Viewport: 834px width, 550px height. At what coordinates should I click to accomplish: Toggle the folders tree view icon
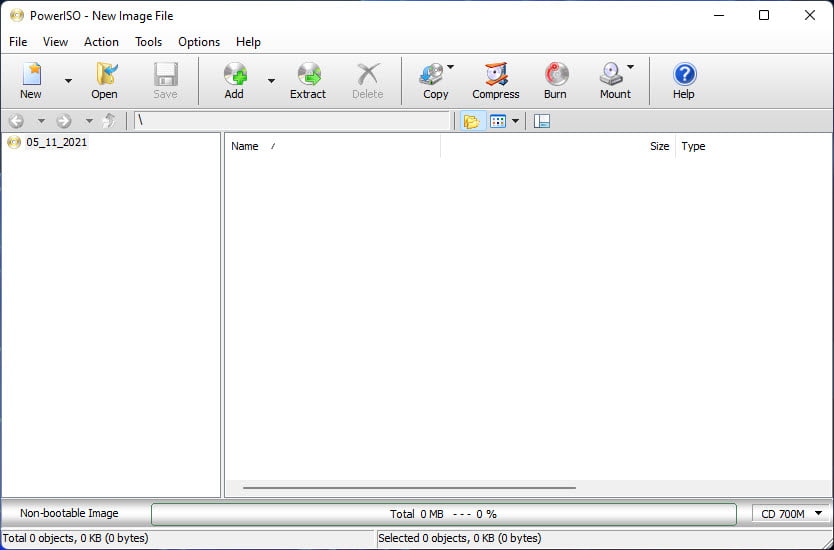(x=472, y=121)
